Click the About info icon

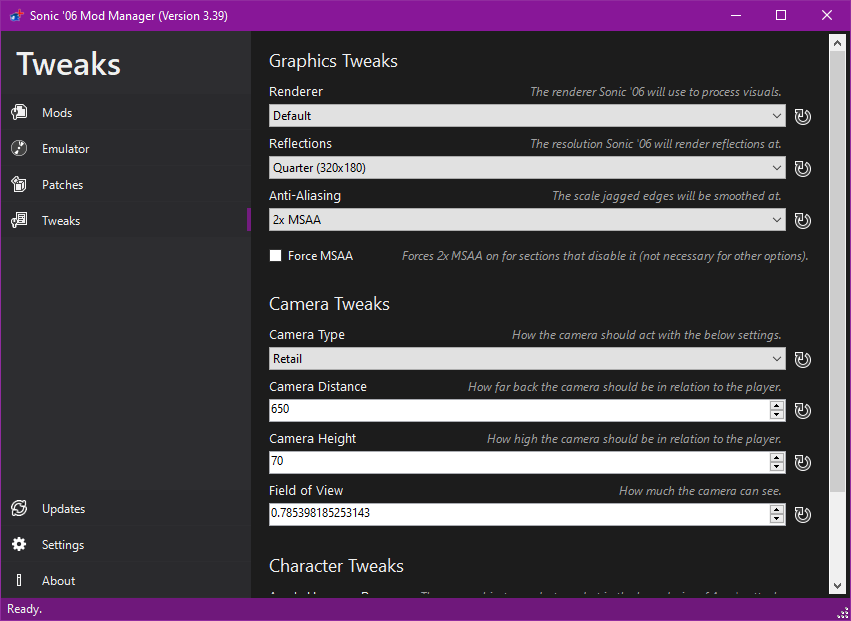[x=19, y=580]
